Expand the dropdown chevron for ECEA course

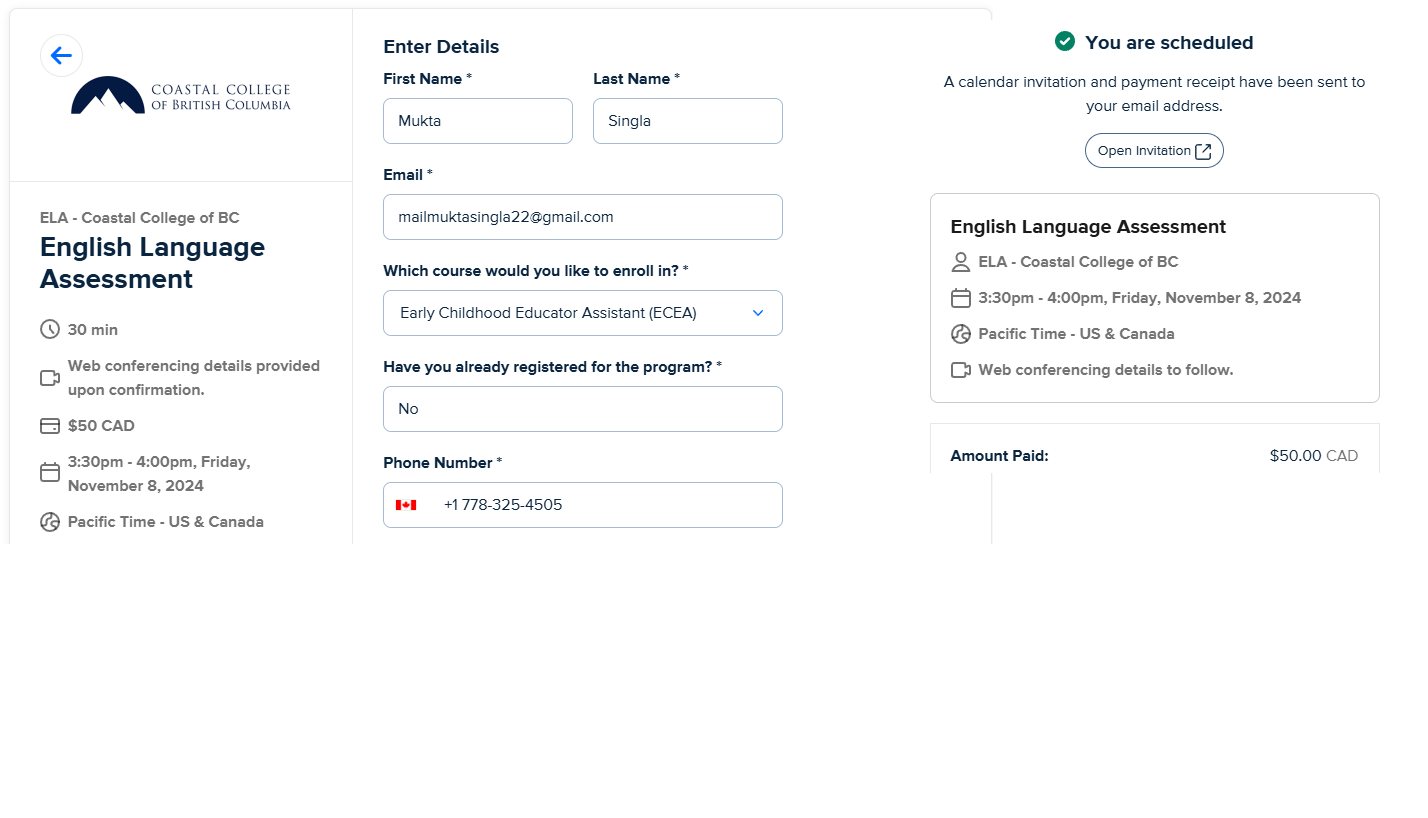pos(758,313)
